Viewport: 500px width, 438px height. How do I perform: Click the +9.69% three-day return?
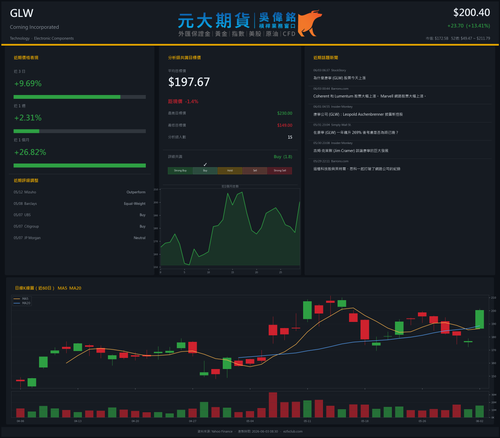click(28, 84)
